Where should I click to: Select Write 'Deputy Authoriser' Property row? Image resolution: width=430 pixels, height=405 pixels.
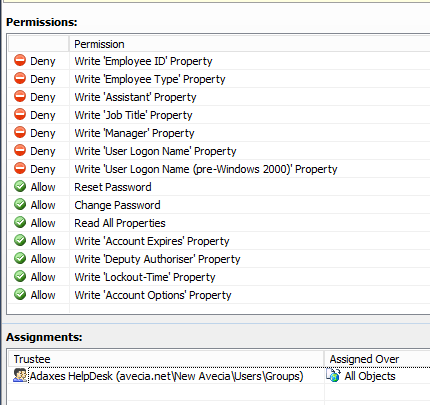219,259
